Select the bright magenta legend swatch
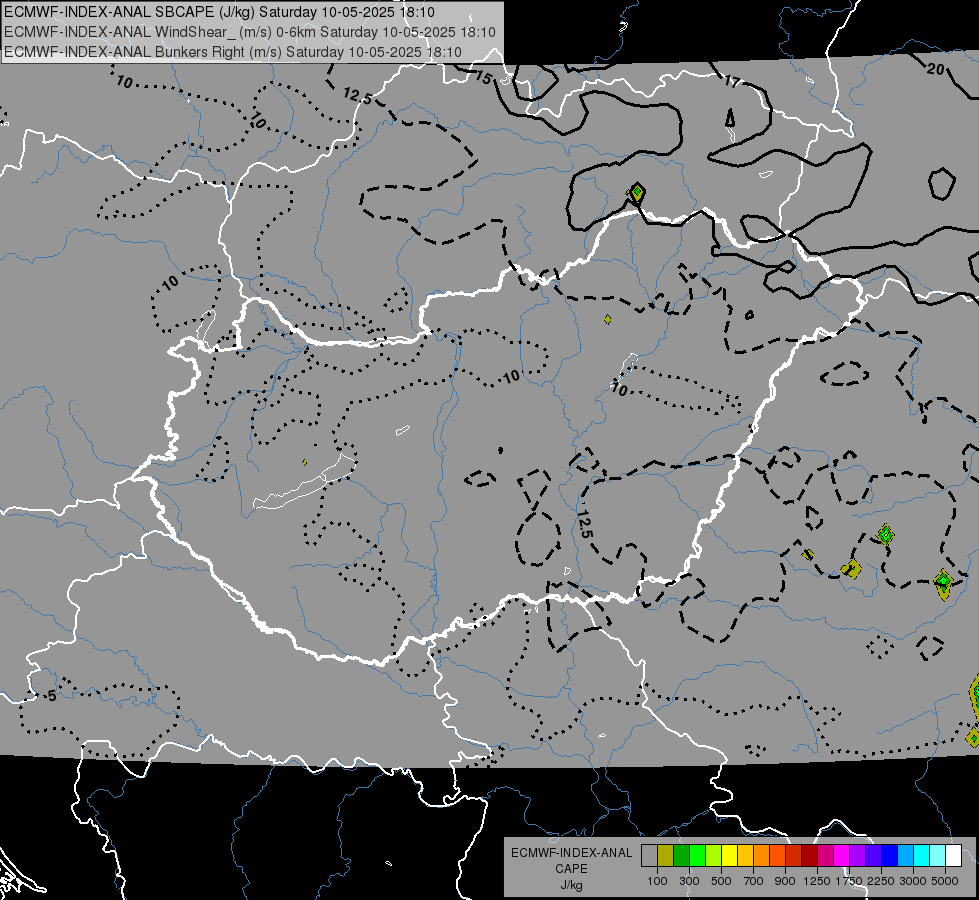Viewport: 979px width, 900px height. coord(842,855)
